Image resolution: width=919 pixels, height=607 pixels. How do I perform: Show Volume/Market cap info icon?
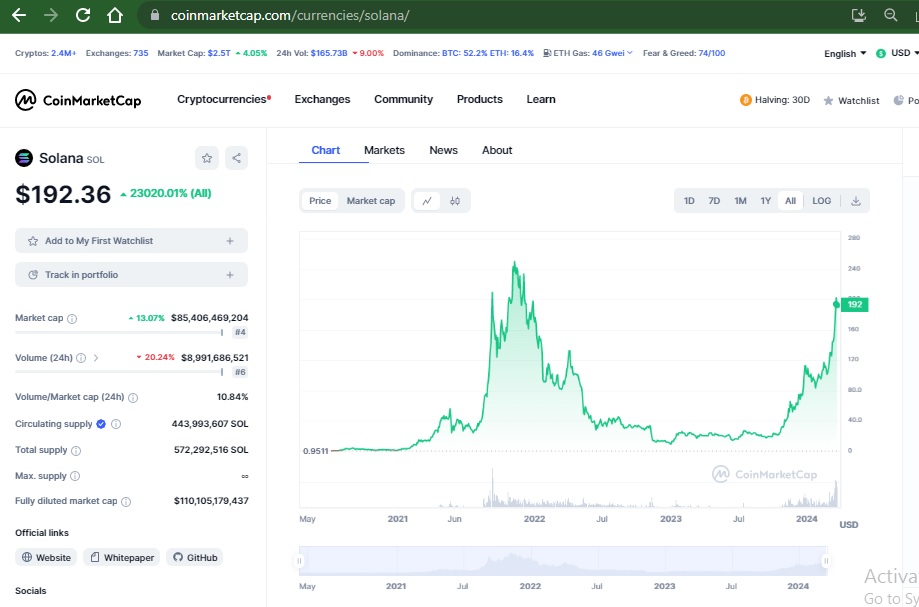[x=133, y=398]
